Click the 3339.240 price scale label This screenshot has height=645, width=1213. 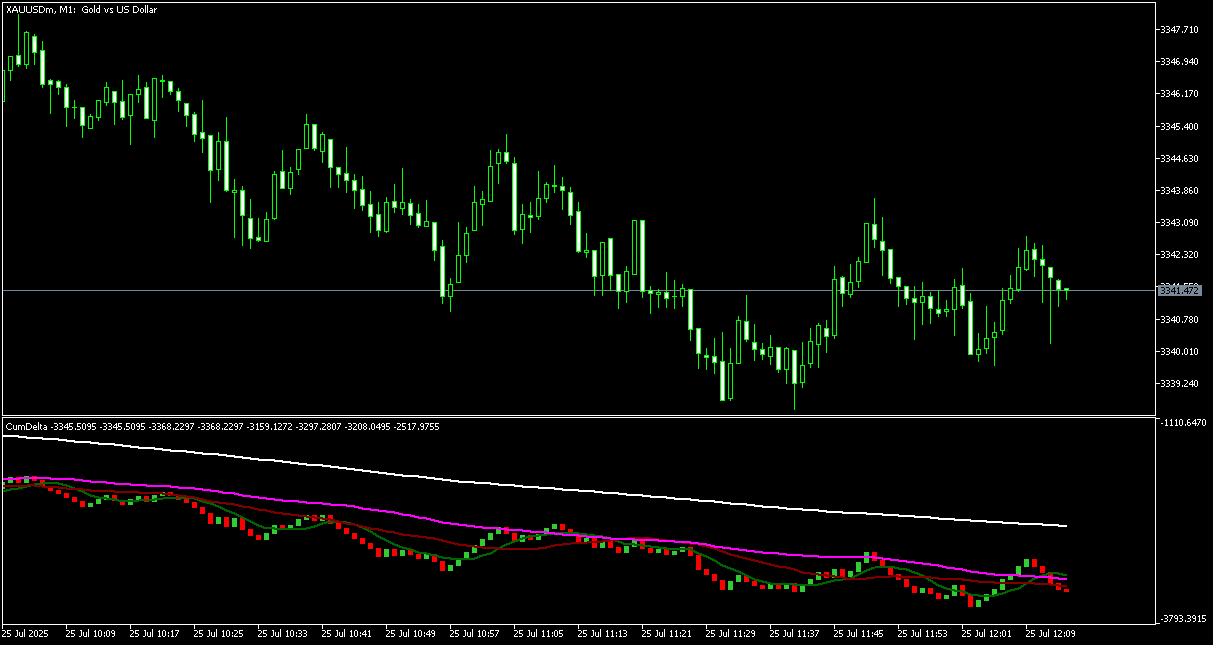(1179, 384)
